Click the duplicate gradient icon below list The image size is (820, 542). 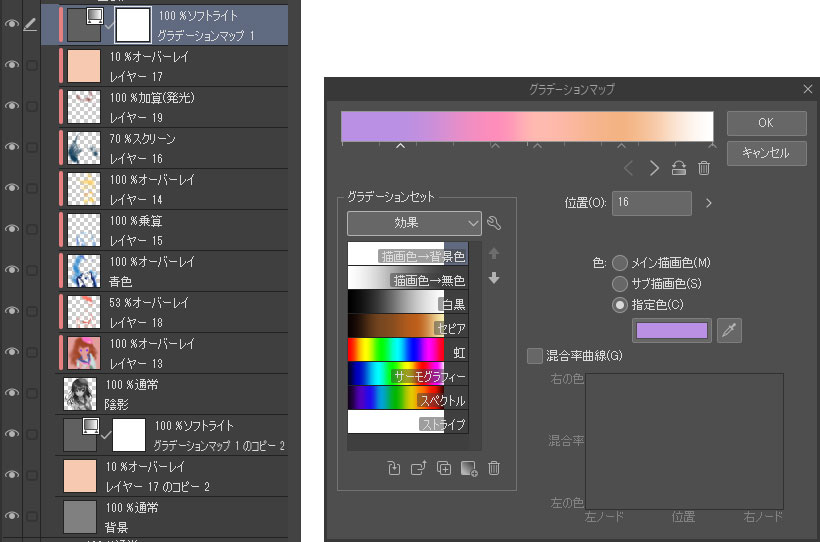(x=444, y=468)
